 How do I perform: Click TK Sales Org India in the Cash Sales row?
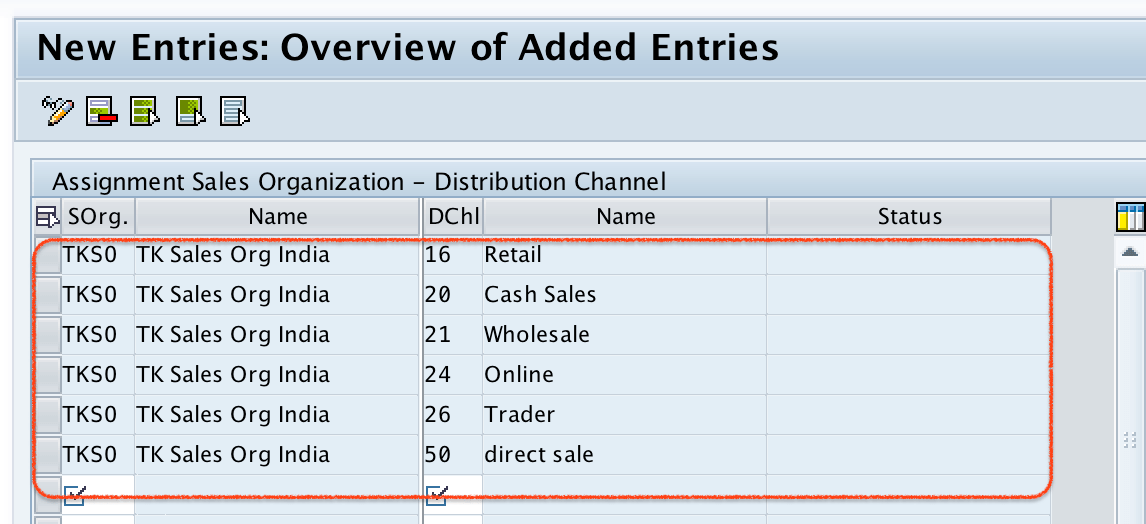pyautogui.click(x=233, y=295)
